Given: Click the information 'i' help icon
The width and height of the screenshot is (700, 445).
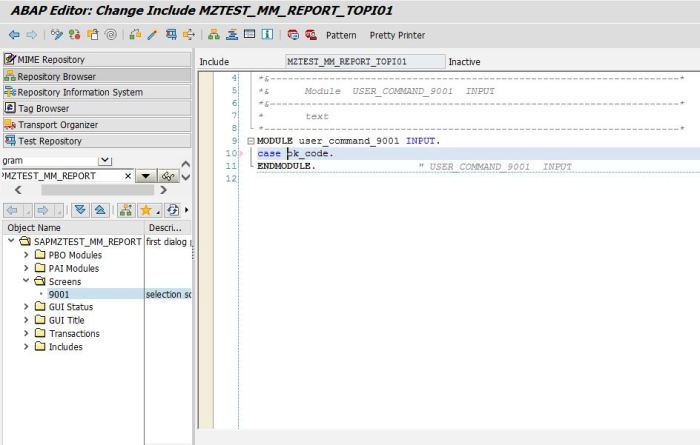Looking at the screenshot, I should point(268,35).
